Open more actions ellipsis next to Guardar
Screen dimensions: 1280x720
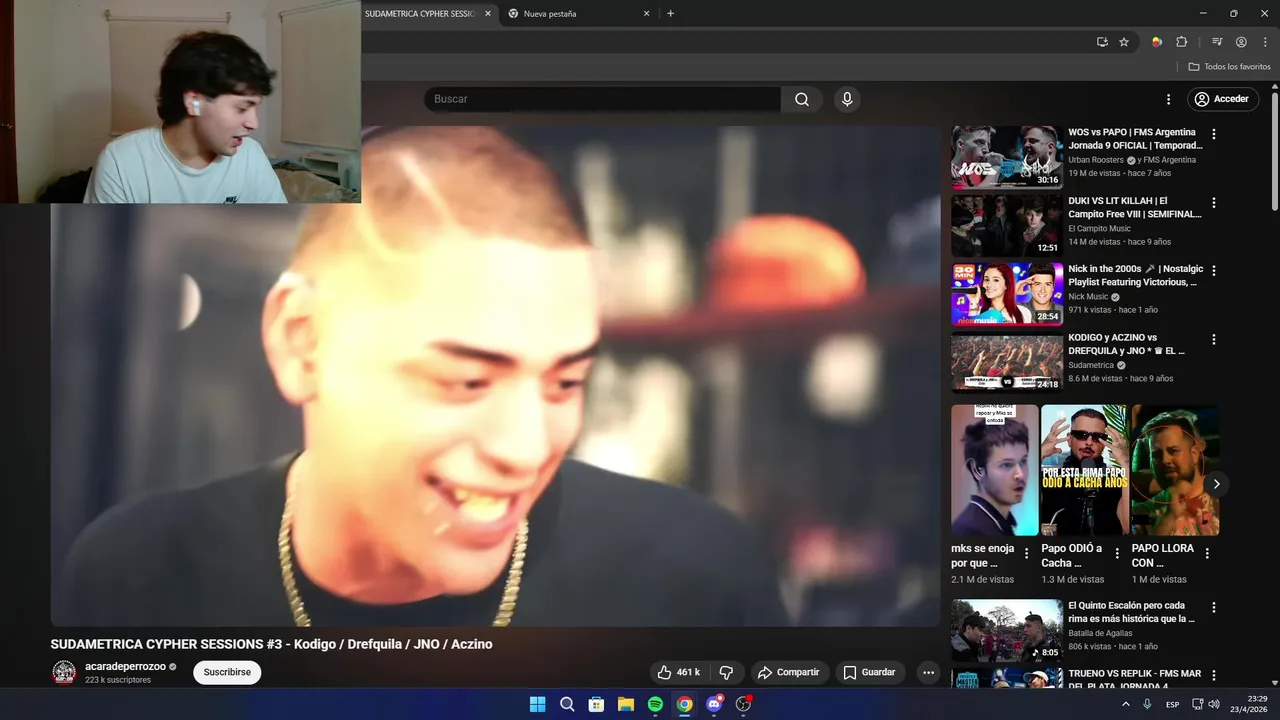(x=928, y=672)
